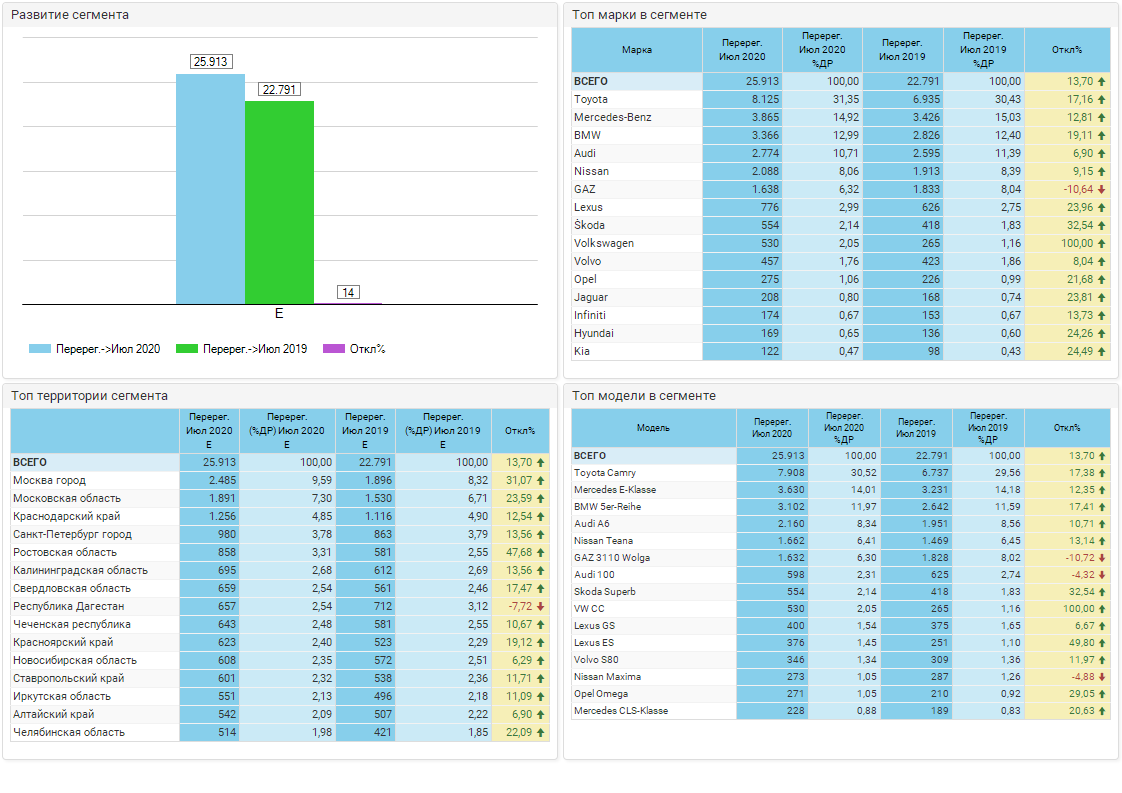Viewport: 1122px width, 793px height.
Task: Click the blue July 2020 chart bar
Action: point(210,189)
